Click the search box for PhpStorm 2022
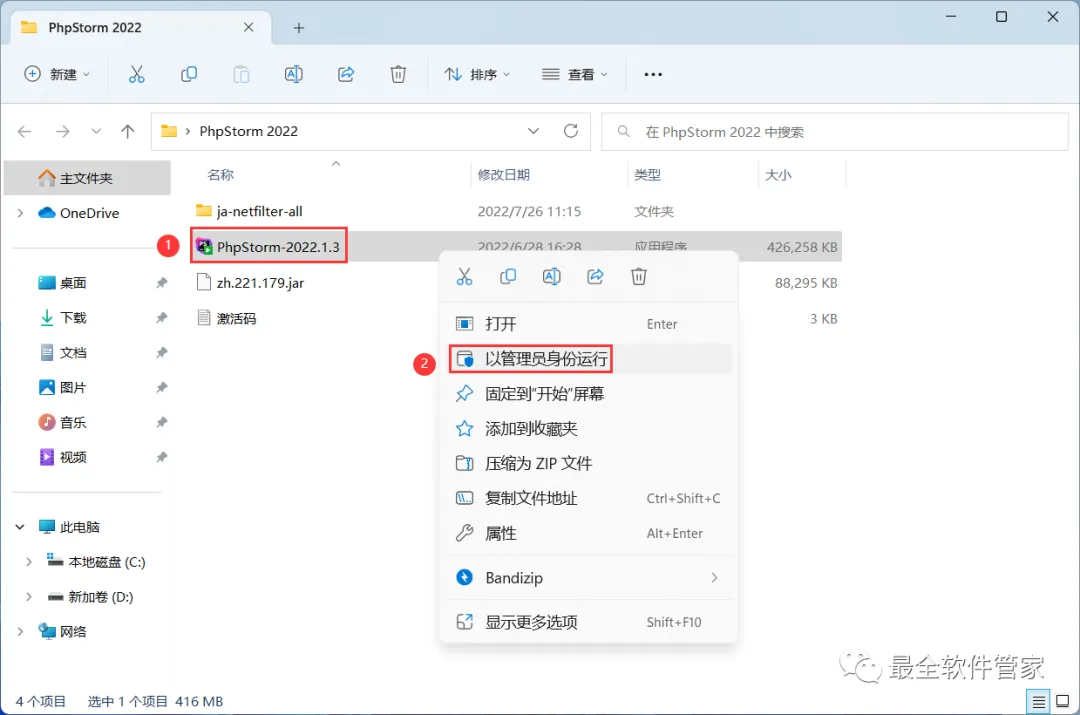The width and height of the screenshot is (1080, 715). 835,132
